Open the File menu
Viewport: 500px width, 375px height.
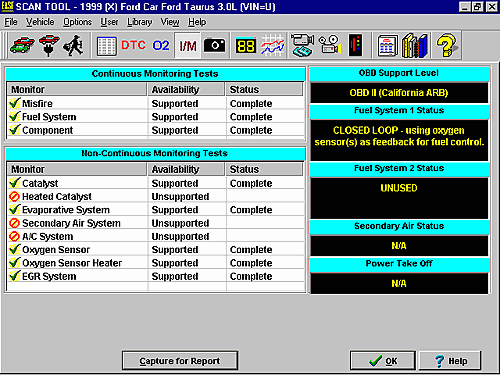pos(11,22)
